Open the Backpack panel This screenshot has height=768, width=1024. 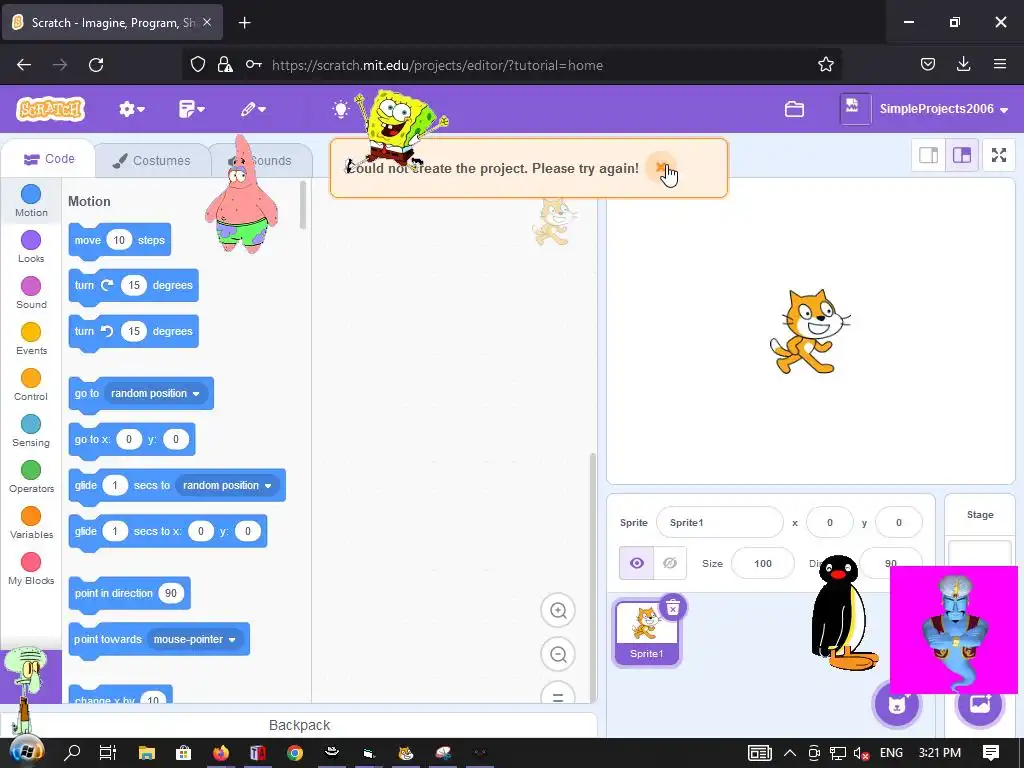[x=299, y=725]
